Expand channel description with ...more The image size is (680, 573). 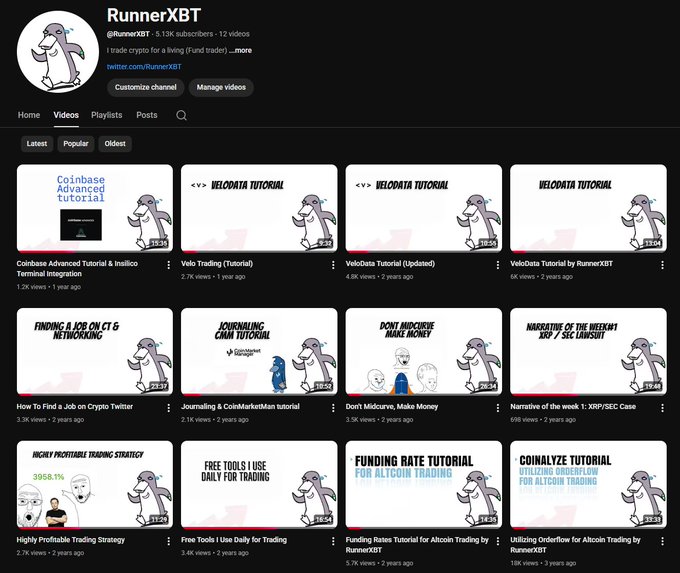pyautogui.click(x=241, y=50)
